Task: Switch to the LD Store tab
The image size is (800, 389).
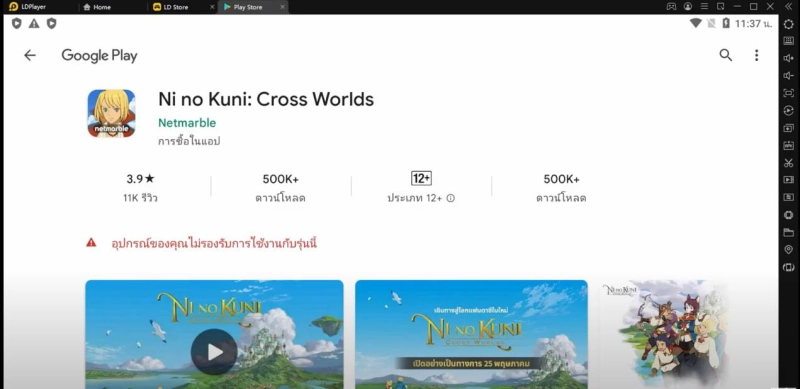Action: [177, 7]
